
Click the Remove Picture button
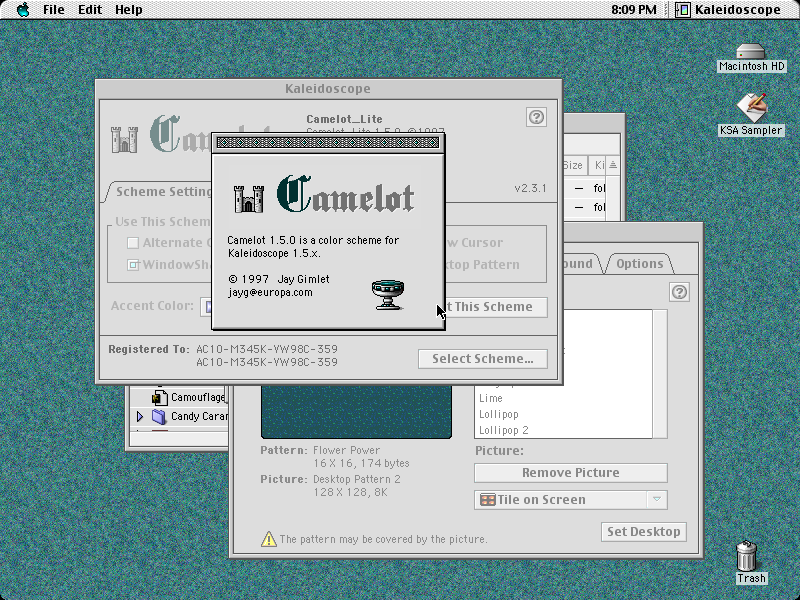click(570, 473)
